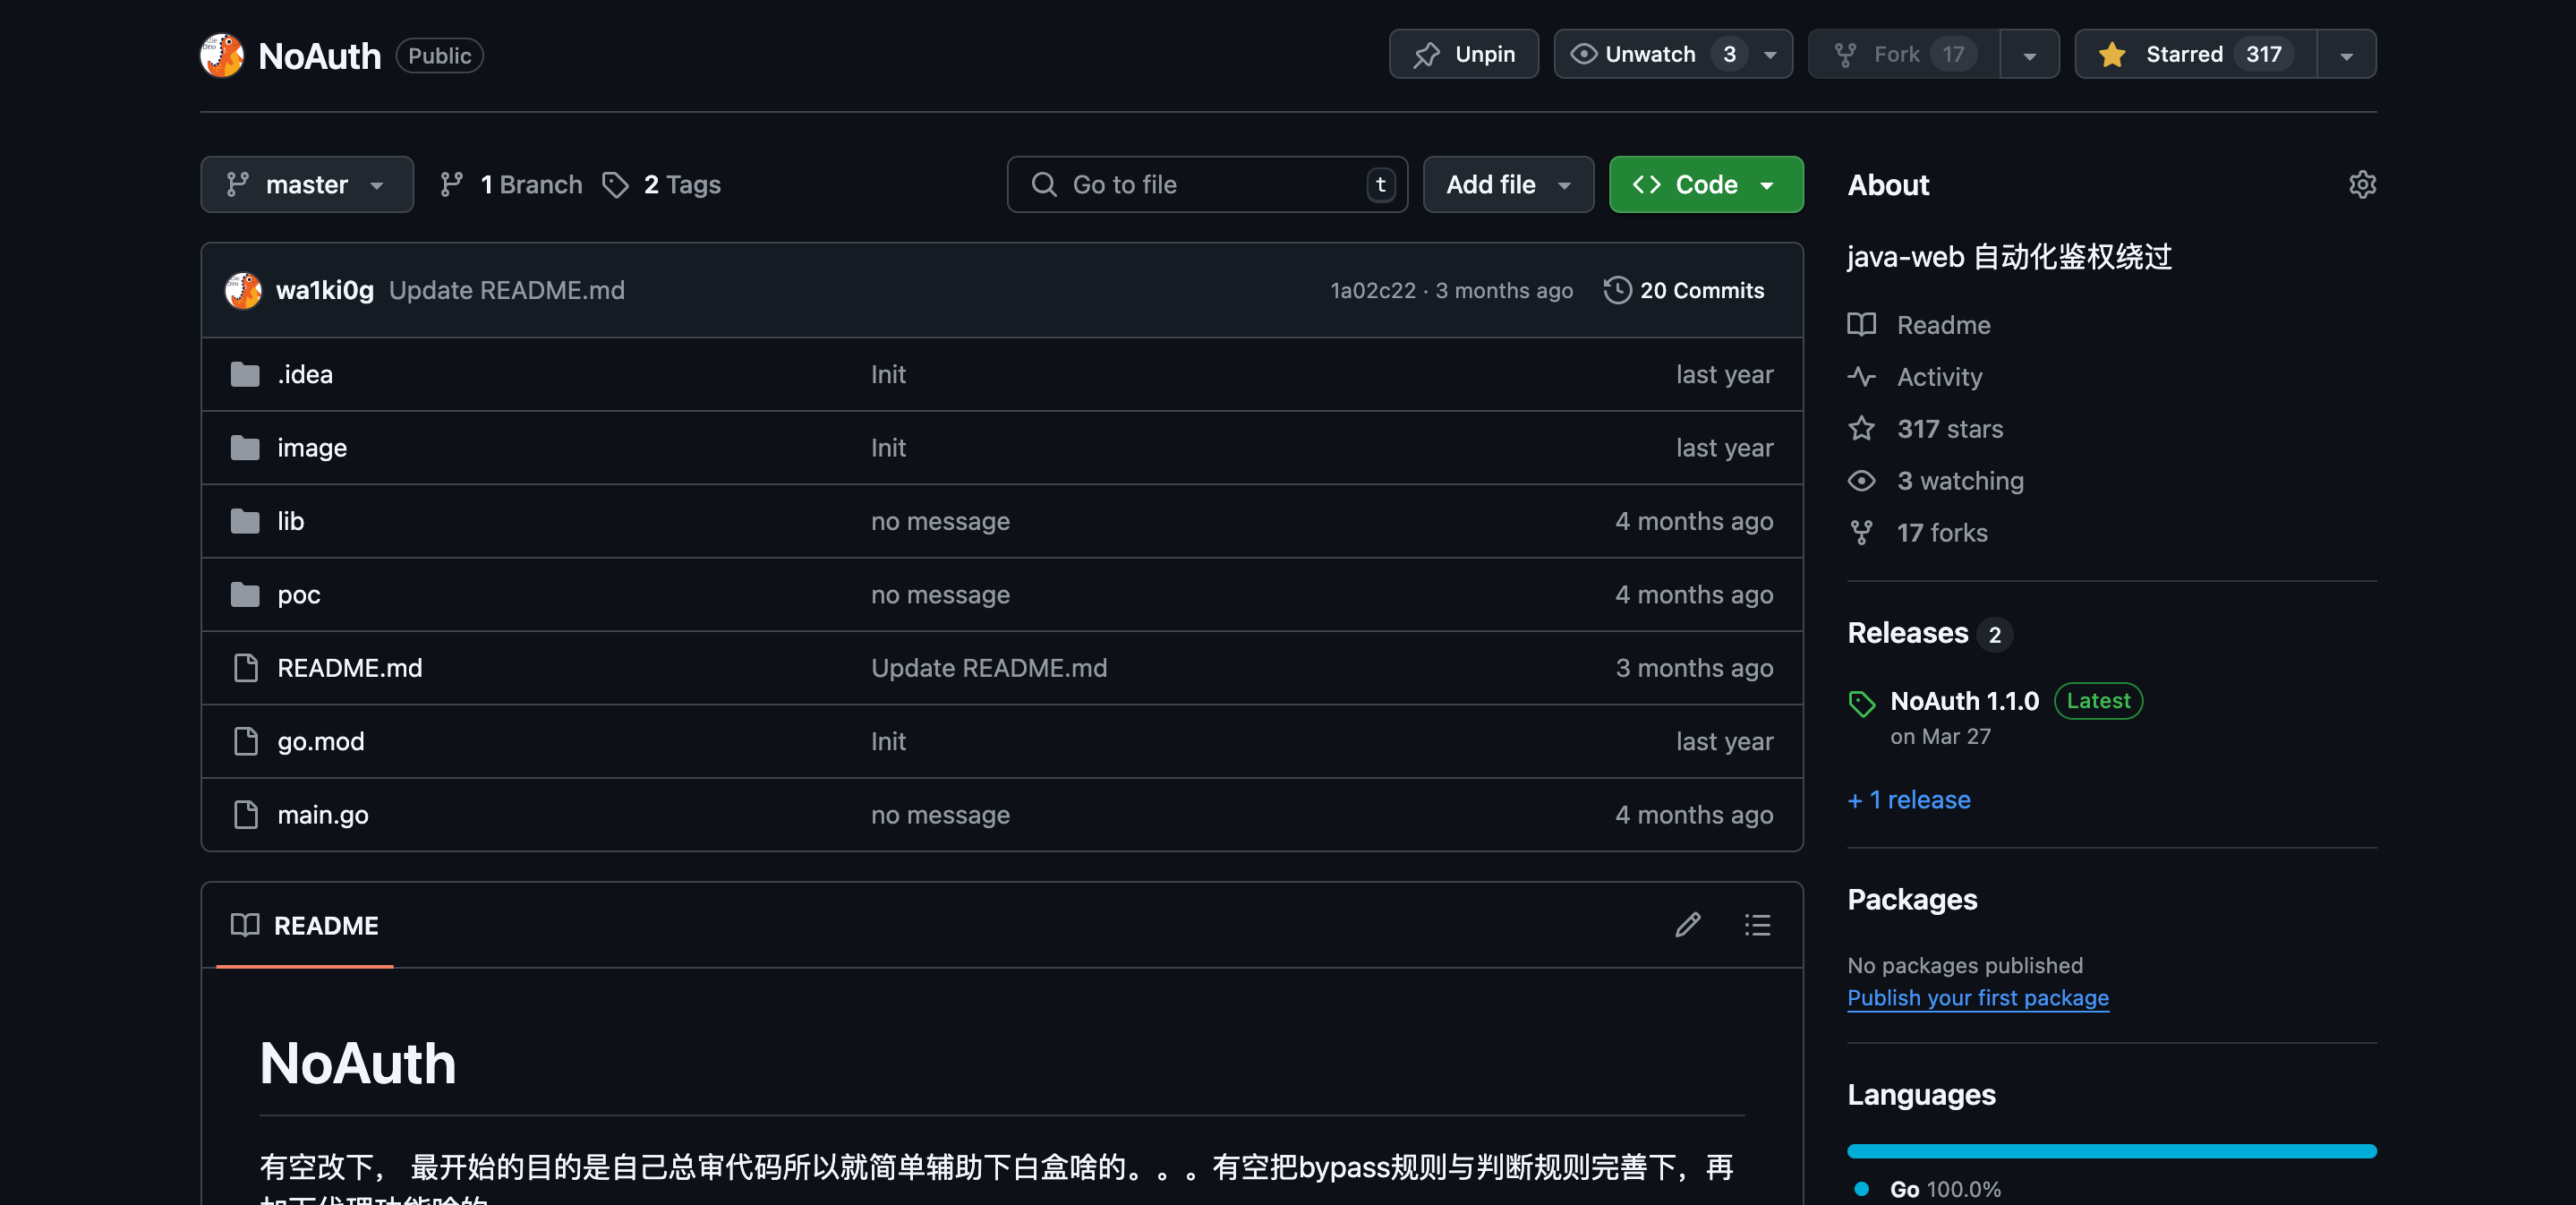Open the star lists dropdown arrow
The height and width of the screenshot is (1205, 2576).
point(2346,54)
